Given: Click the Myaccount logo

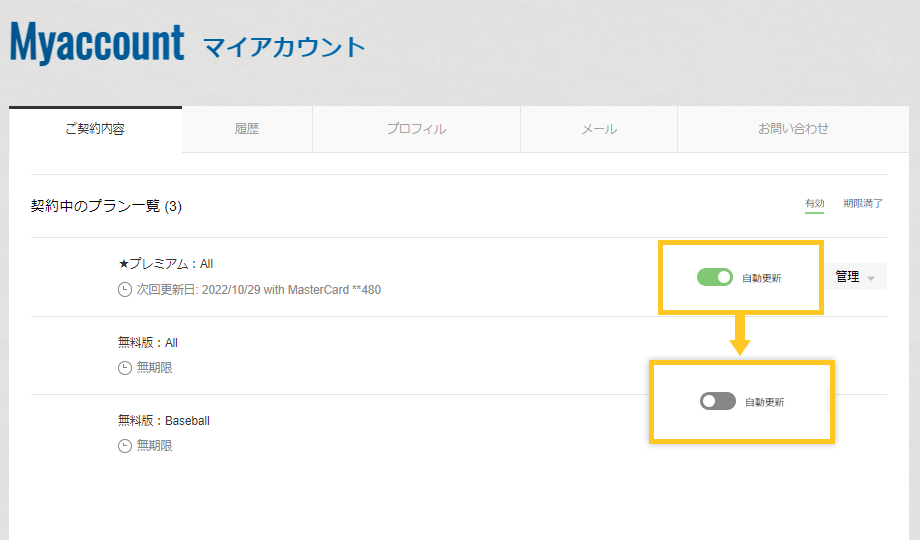Looking at the screenshot, I should 97,44.
